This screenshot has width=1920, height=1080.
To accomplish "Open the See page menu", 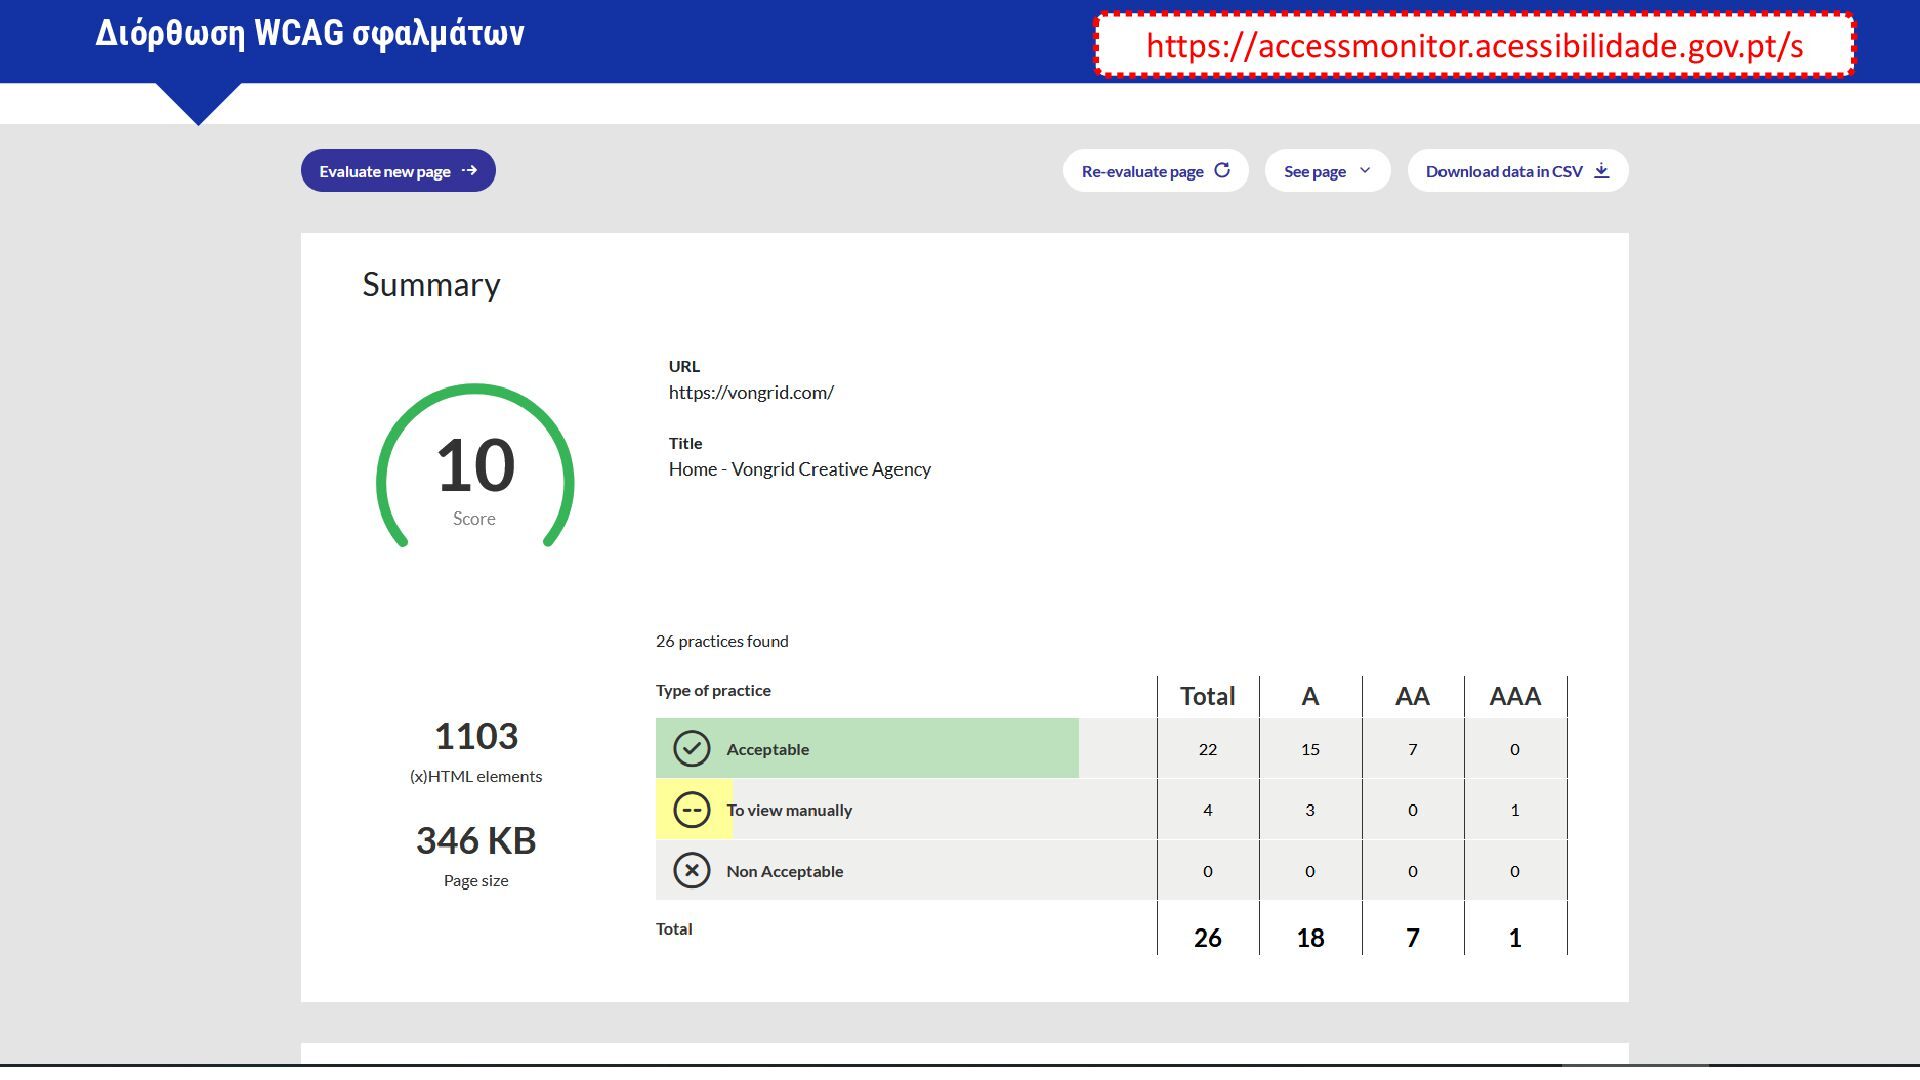I will click(1315, 172).
